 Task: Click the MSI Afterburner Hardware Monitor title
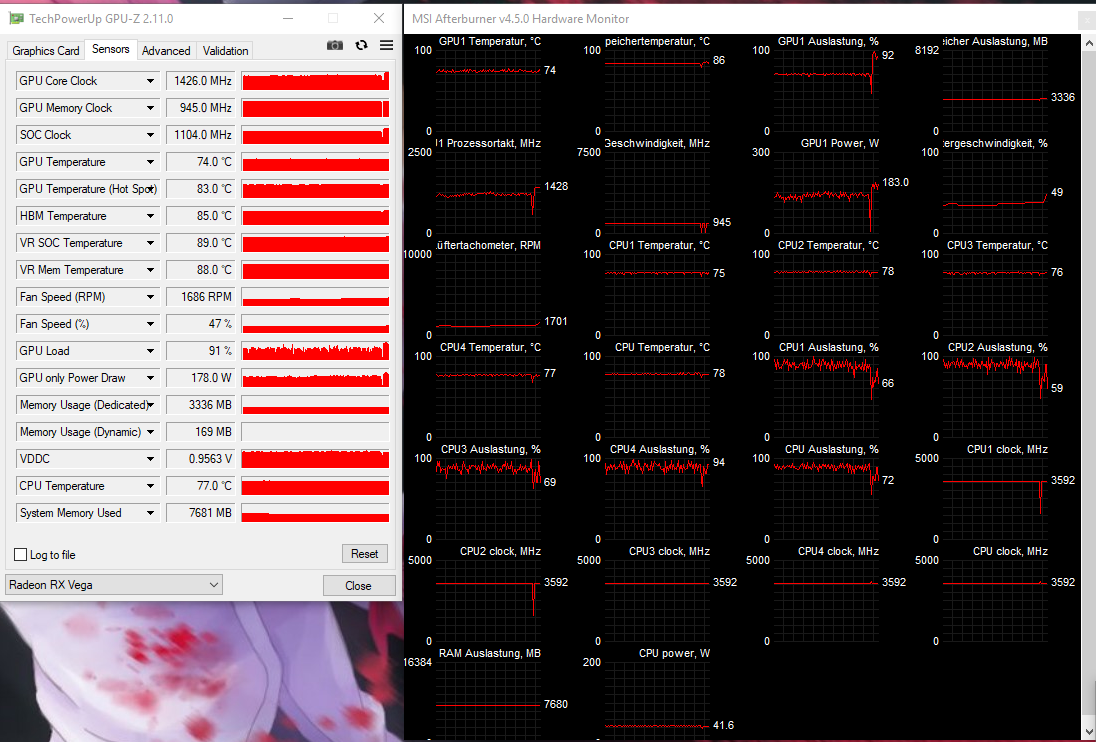pyautogui.click(x=520, y=19)
